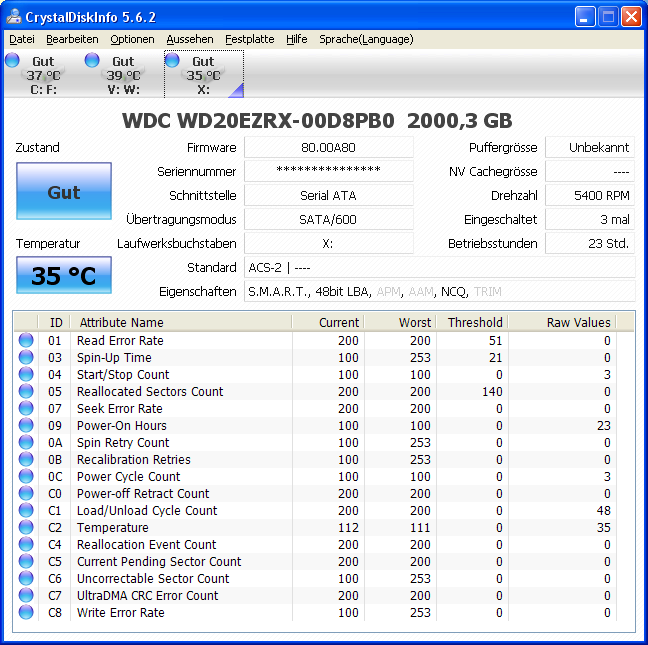Click the 3 mal Eingeschaltet value
Image resolution: width=648 pixels, height=645 pixels.
click(x=590, y=219)
